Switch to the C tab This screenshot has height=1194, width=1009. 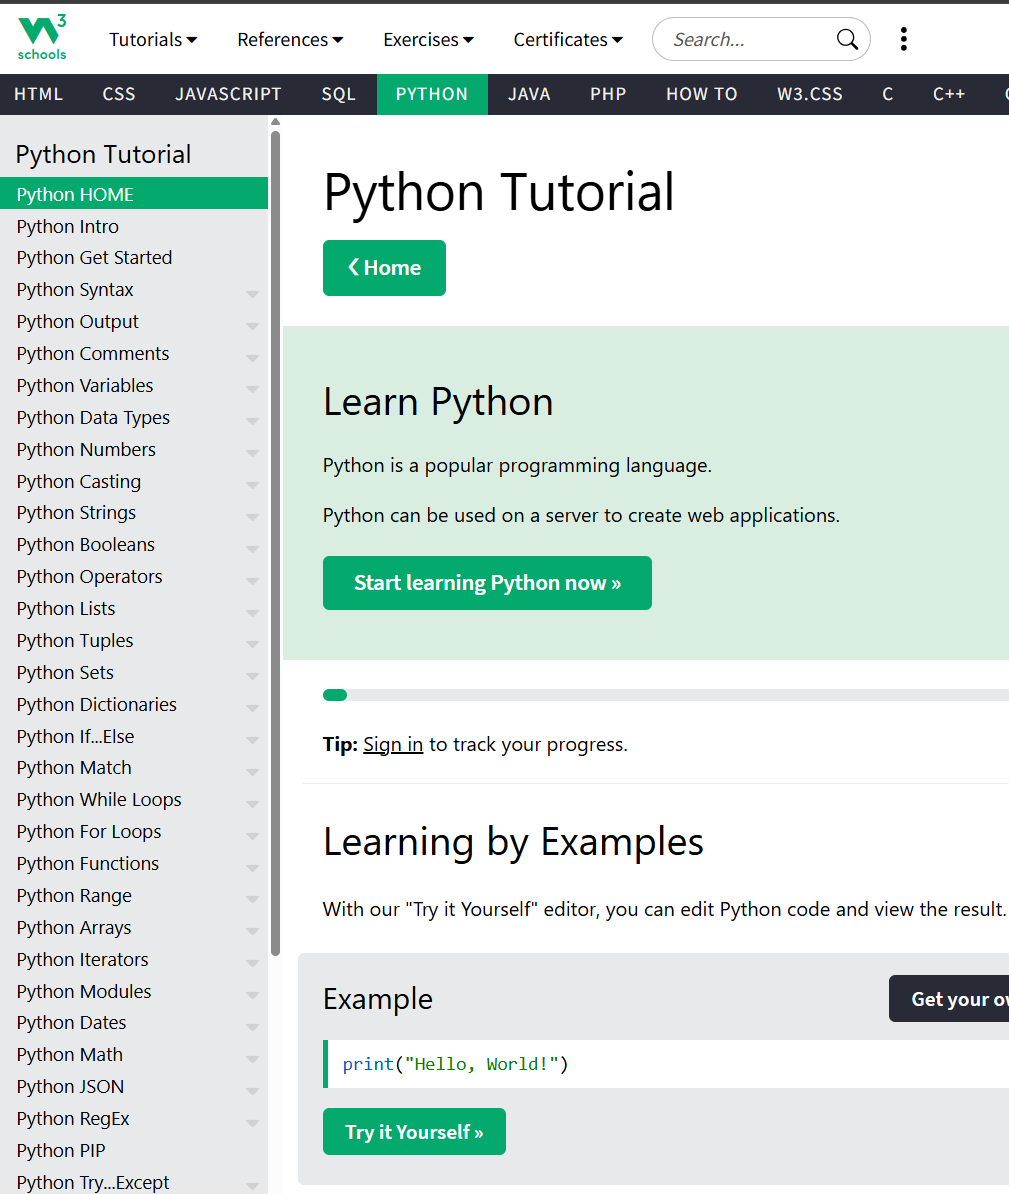coord(887,94)
